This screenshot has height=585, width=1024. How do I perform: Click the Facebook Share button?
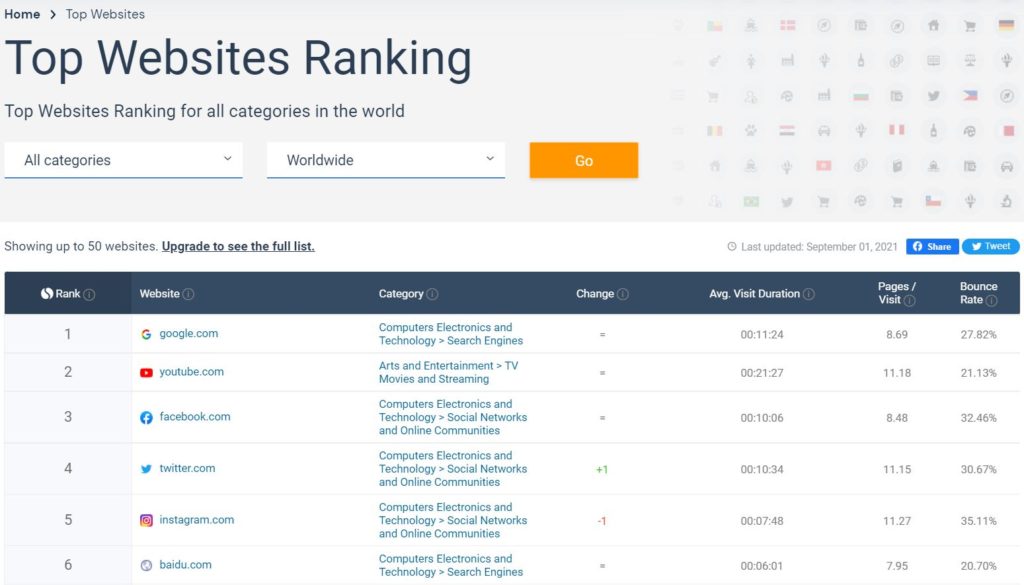[932, 247]
